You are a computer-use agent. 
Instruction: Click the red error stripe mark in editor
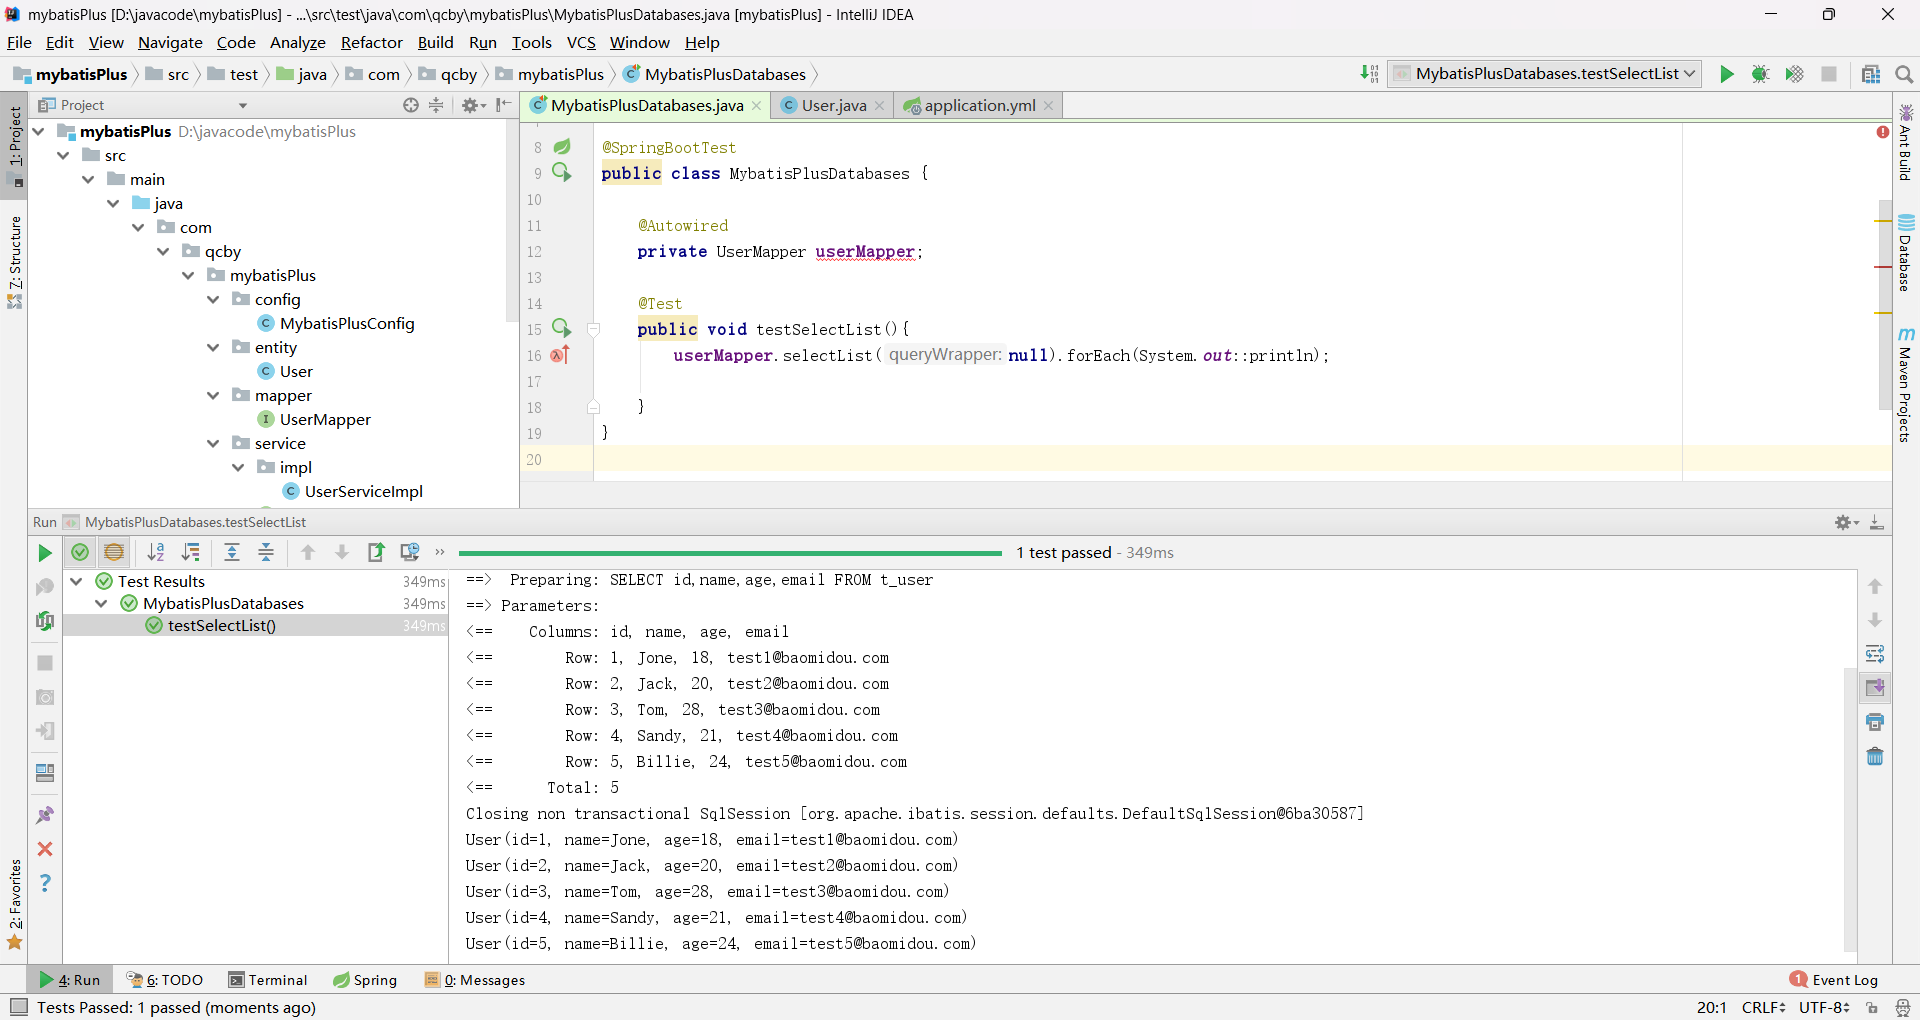(x=1884, y=268)
